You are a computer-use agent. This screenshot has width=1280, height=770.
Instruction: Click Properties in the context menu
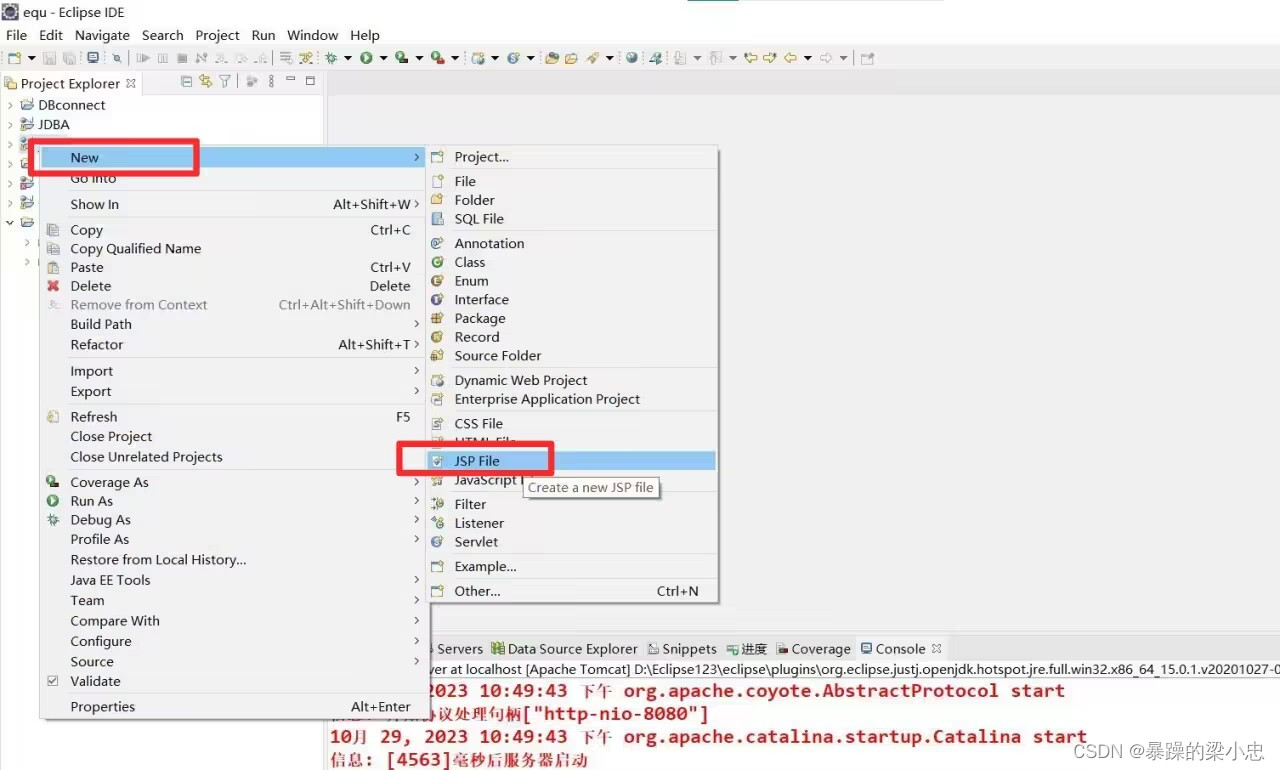coord(233,707)
